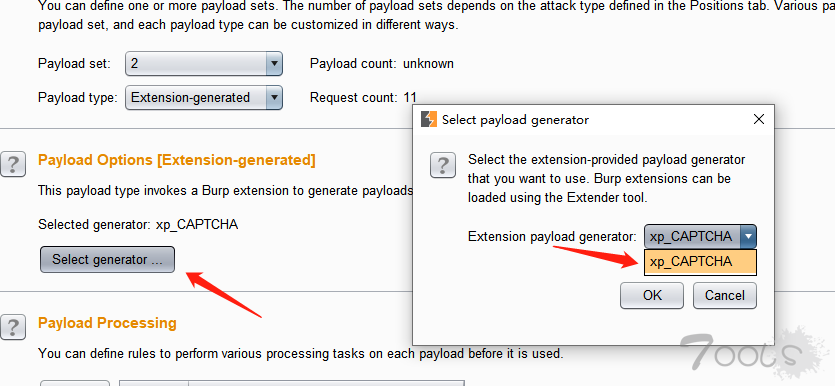The height and width of the screenshot is (386, 835).
Task: Cancel the payload generator dialog
Action: click(x=725, y=295)
